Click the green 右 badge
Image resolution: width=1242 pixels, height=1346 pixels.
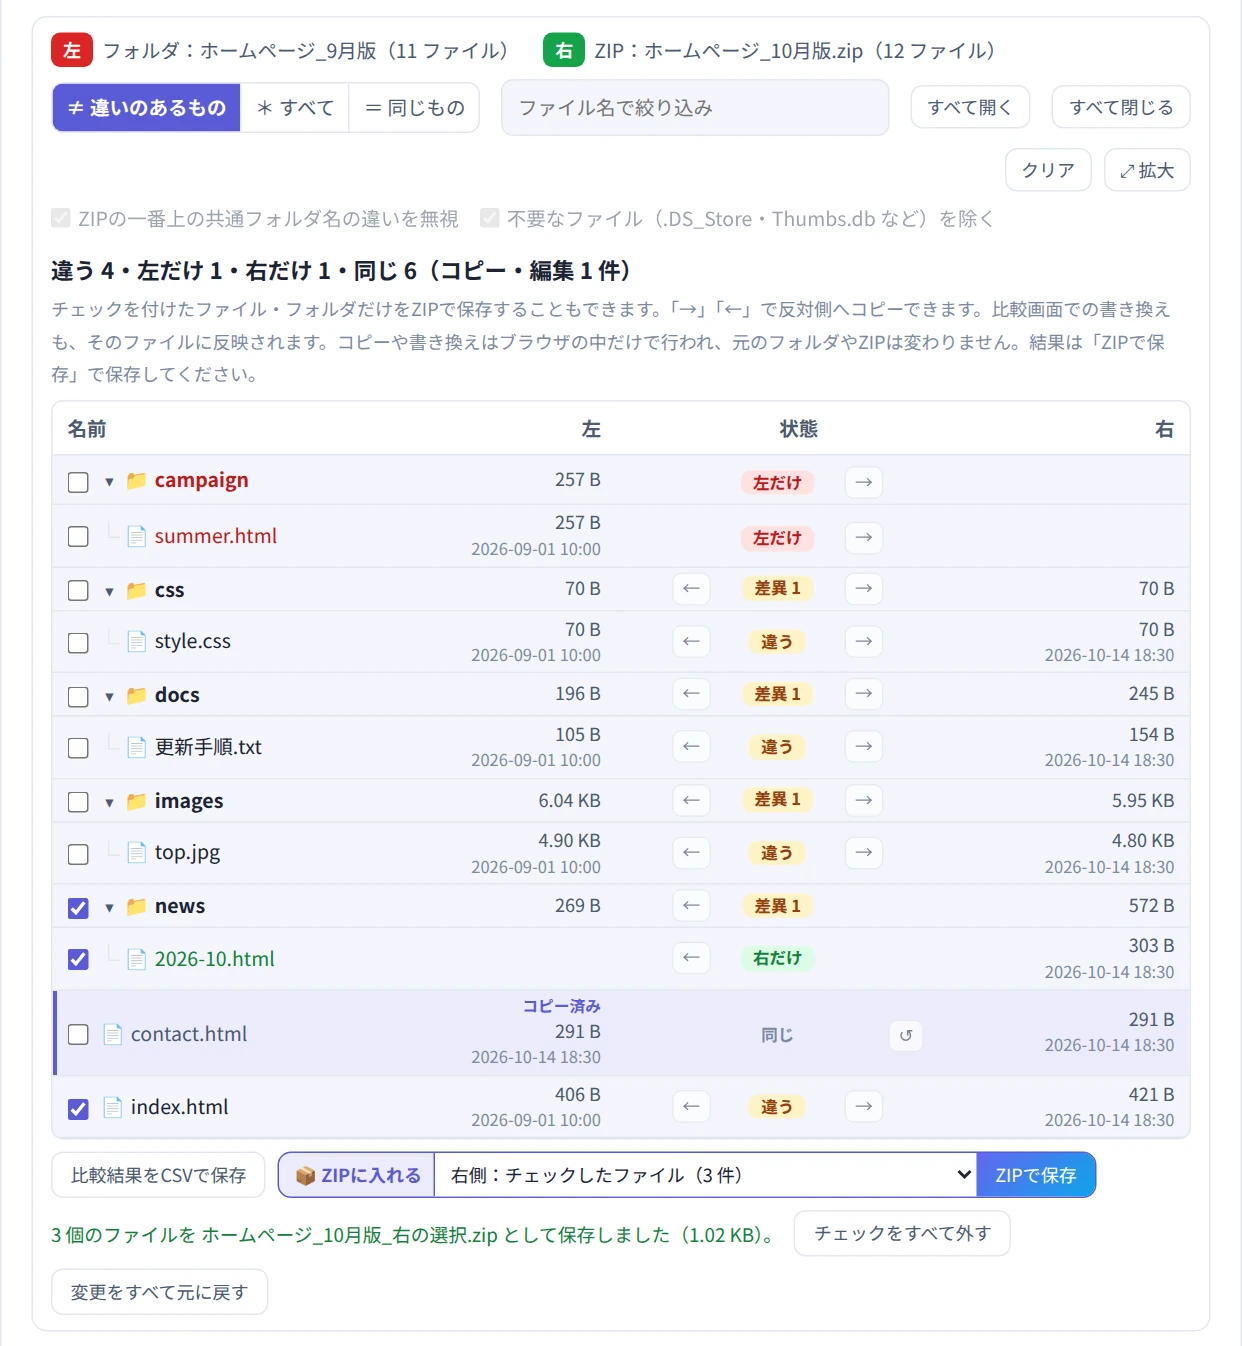(564, 50)
